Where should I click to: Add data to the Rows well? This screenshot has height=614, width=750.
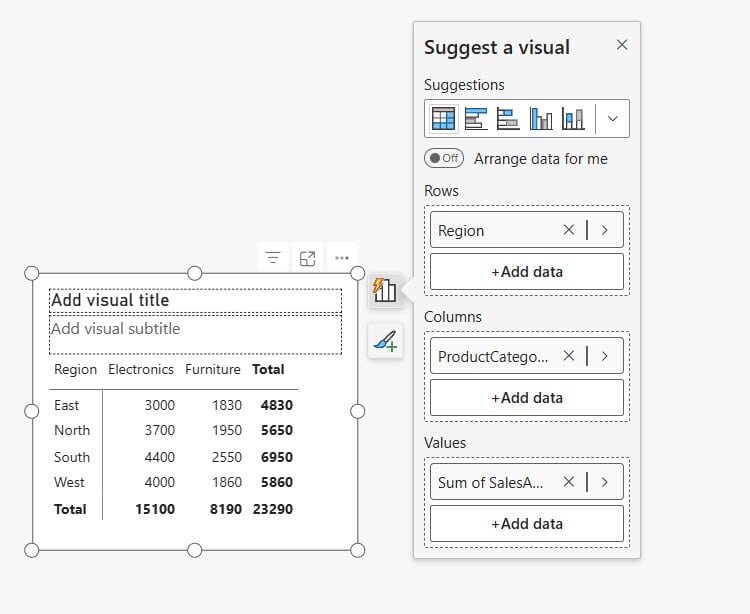pyautogui.click(x=527, y=272)
